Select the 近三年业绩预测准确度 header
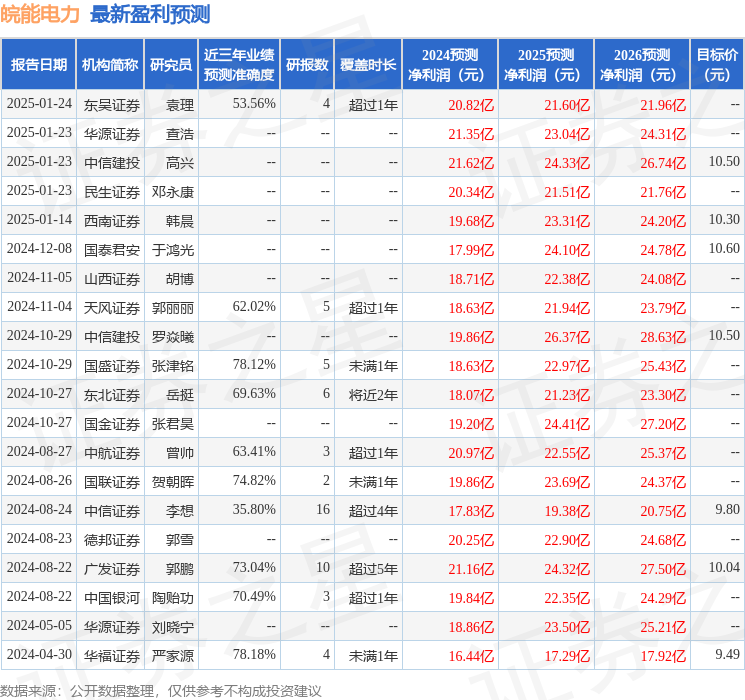The image size is (745, 700). 239,65
